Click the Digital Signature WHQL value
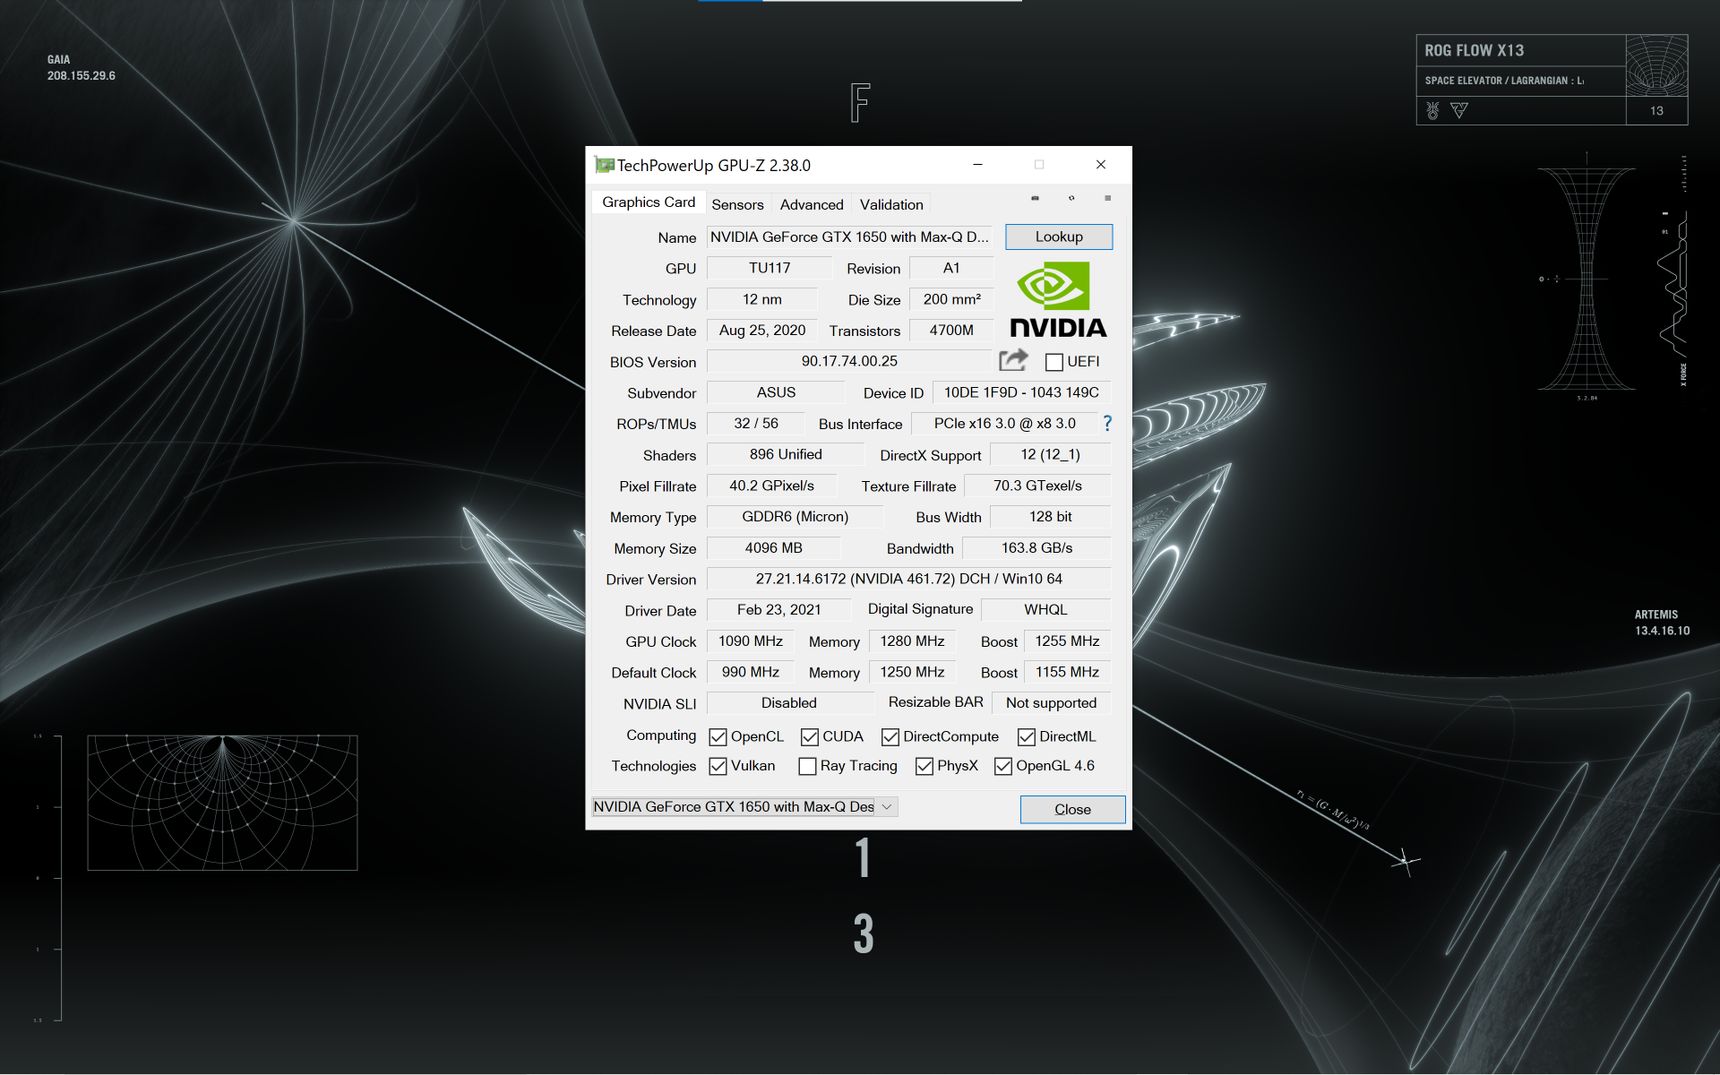The image size is (1720, 1075). point(1045,609)
